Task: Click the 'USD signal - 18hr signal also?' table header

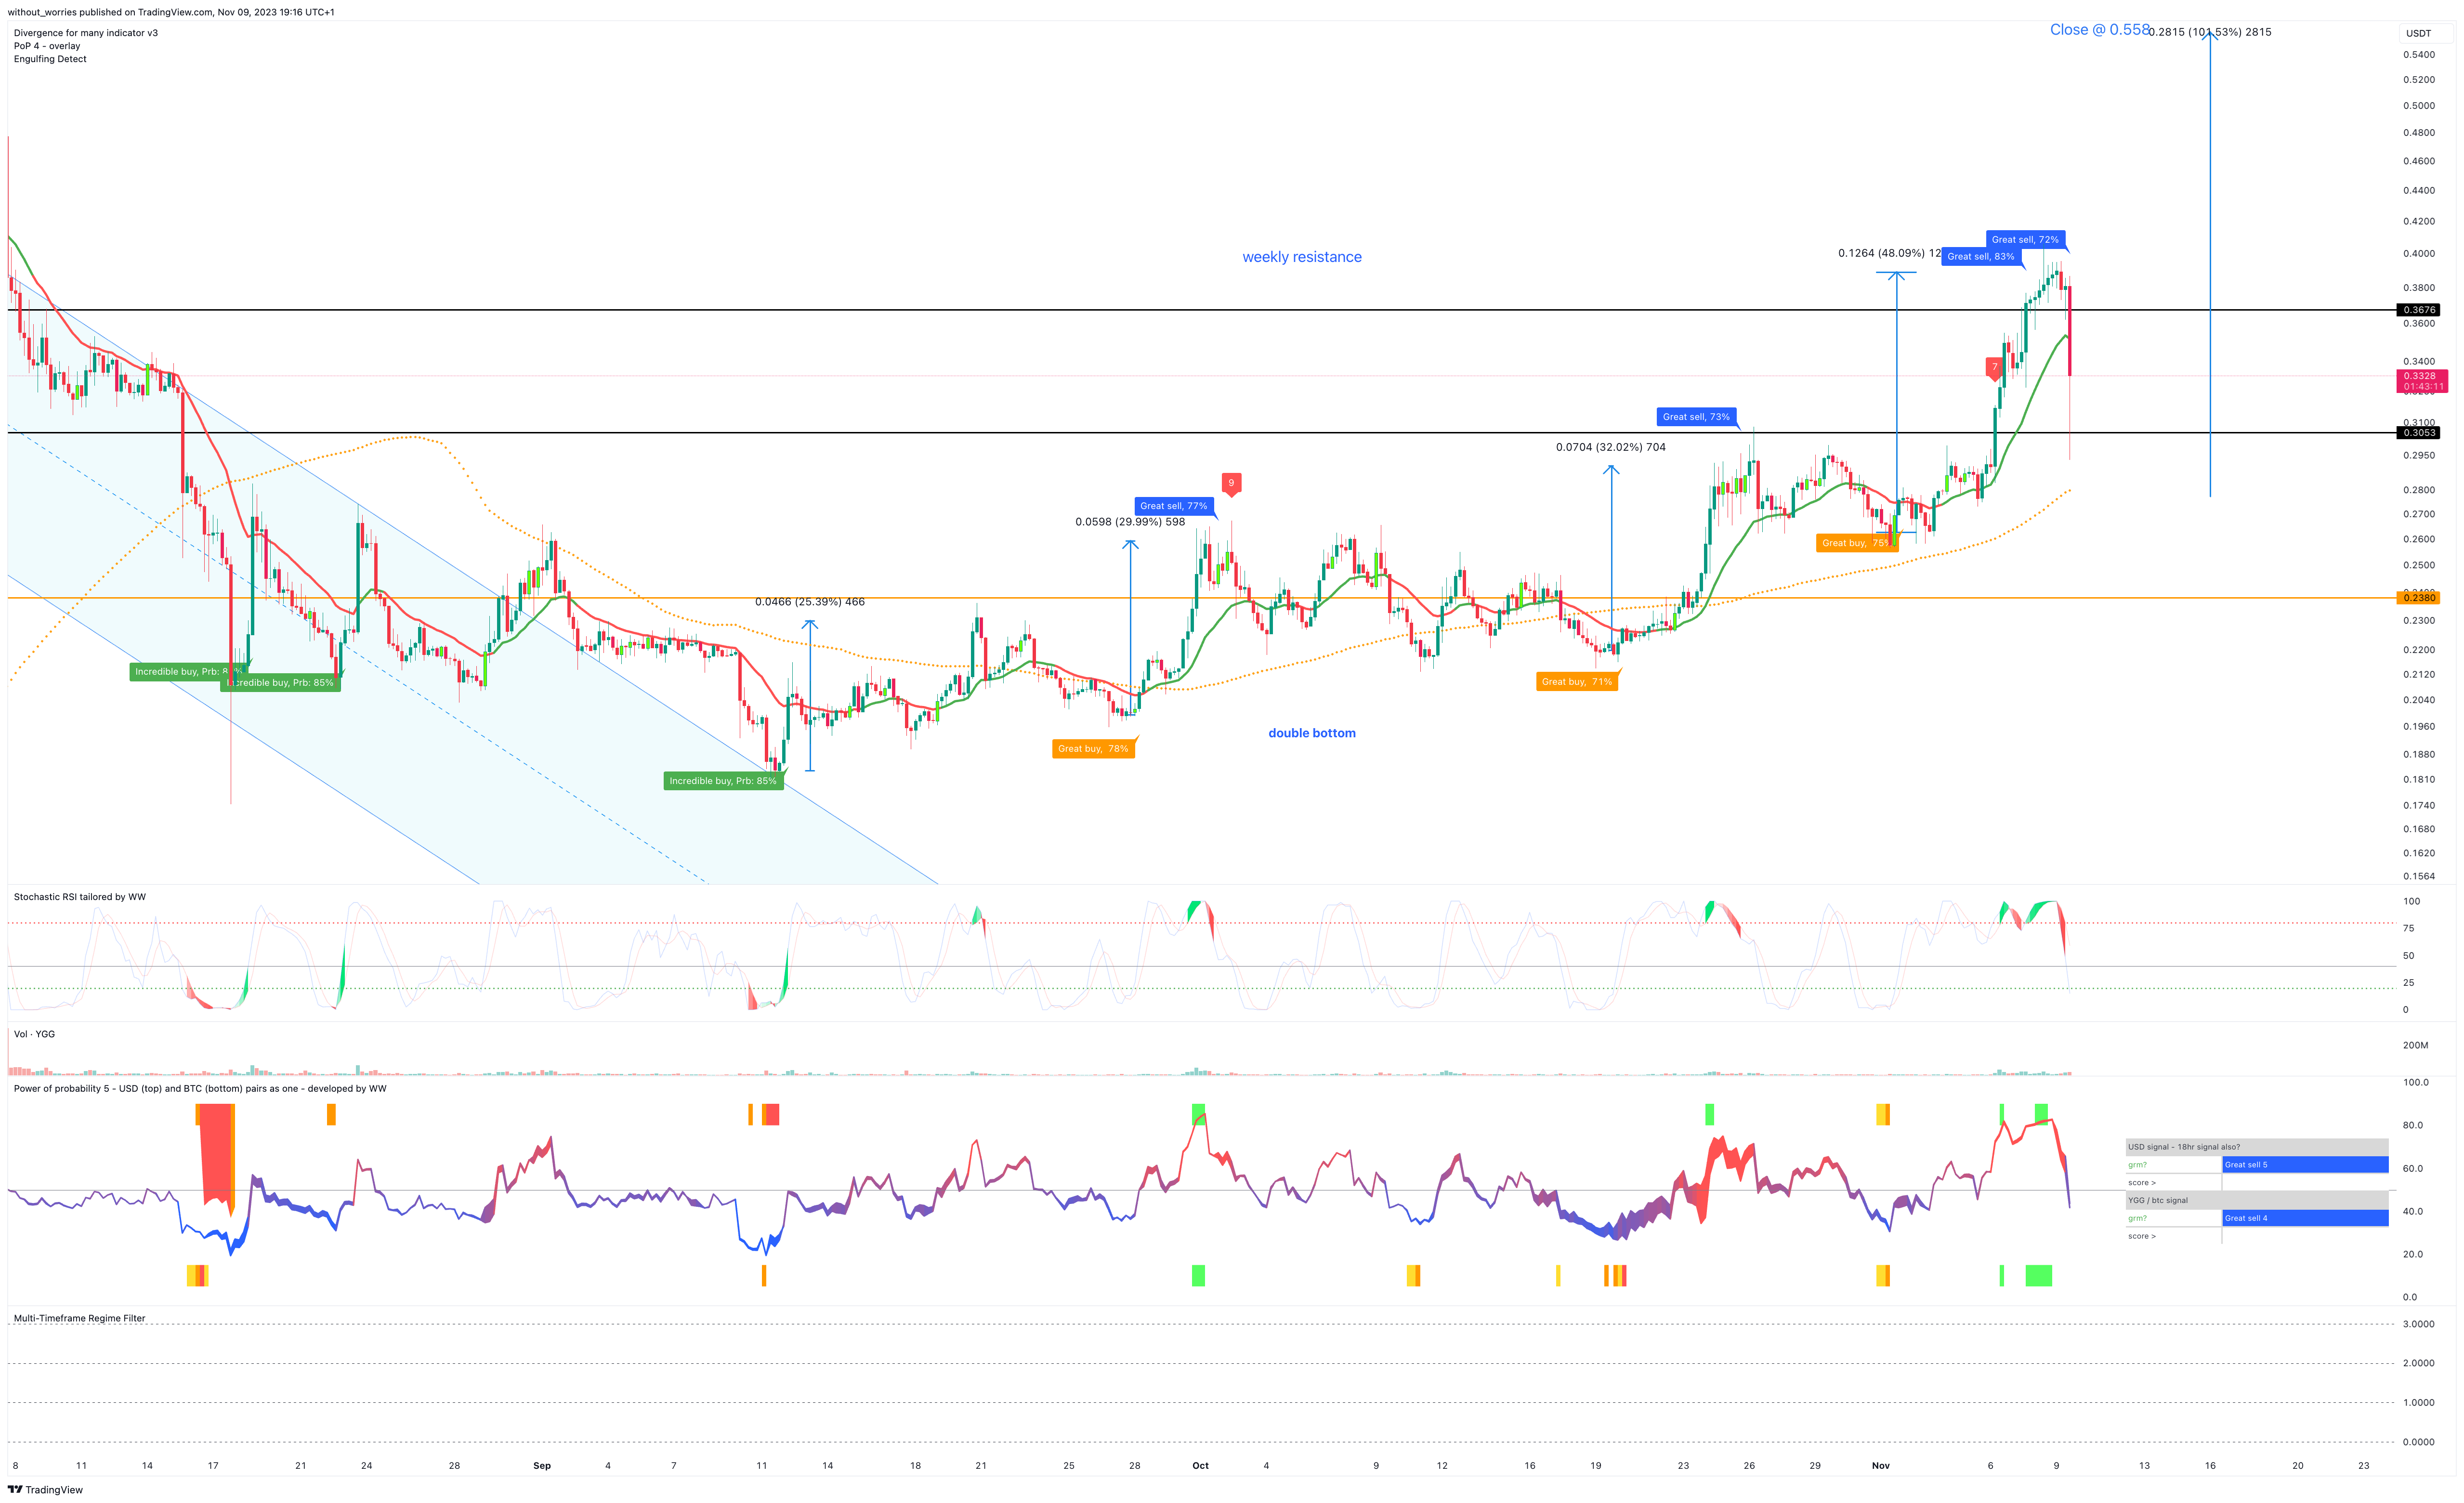Action: click(x=2256, y=1147)
